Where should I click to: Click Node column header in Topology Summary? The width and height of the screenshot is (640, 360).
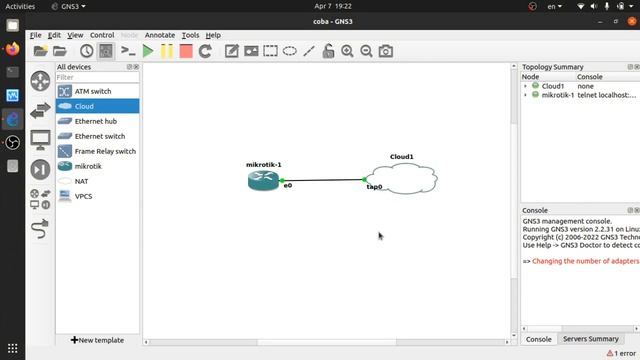click(x=548, y=77)
